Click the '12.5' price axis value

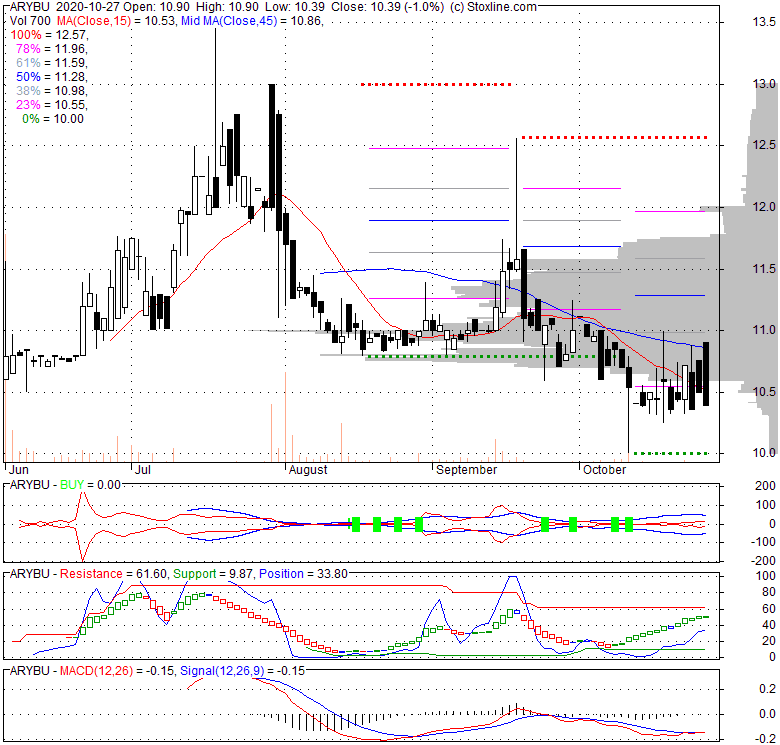(x=764, y=145)
